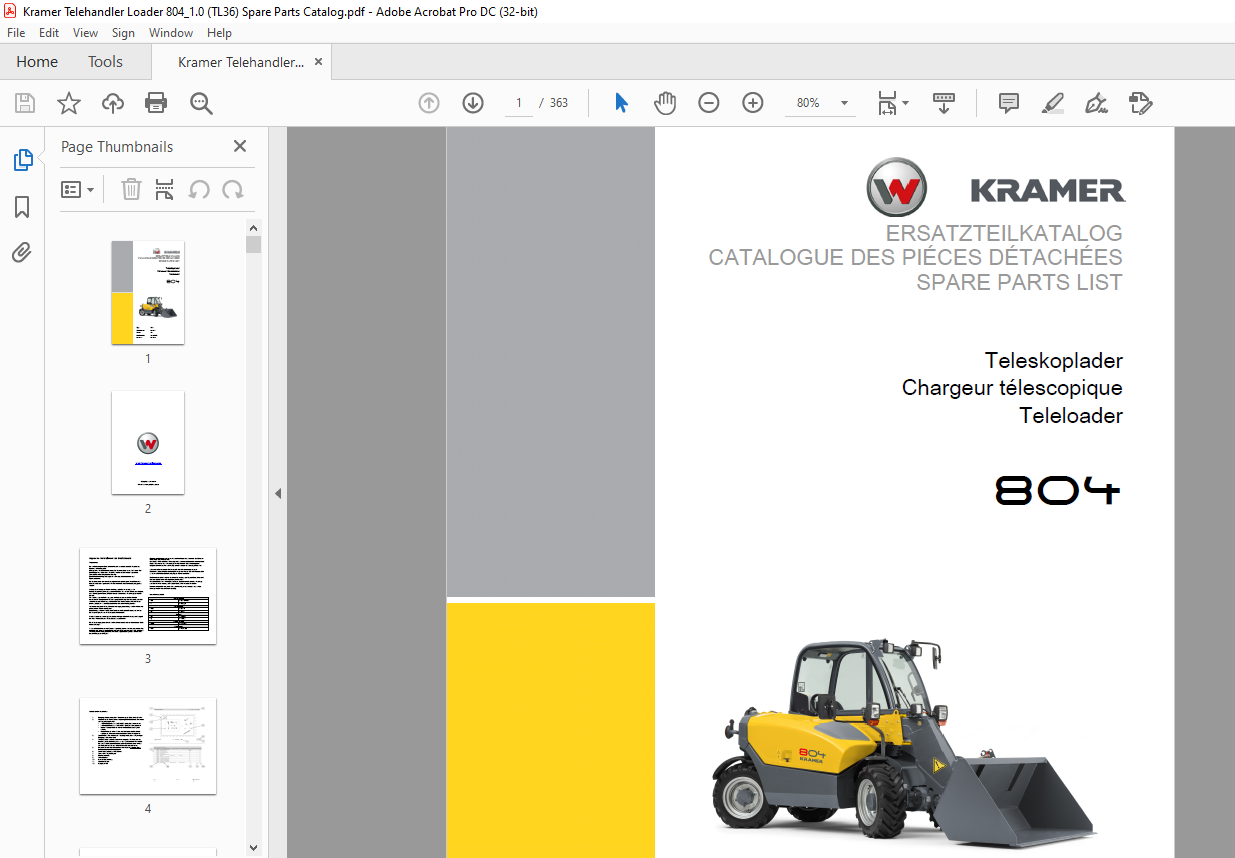The width and height of the screenshot is (1235, 858).
Task: Click the thumbnails scroll down arrow
Action: tap(254, 848)
